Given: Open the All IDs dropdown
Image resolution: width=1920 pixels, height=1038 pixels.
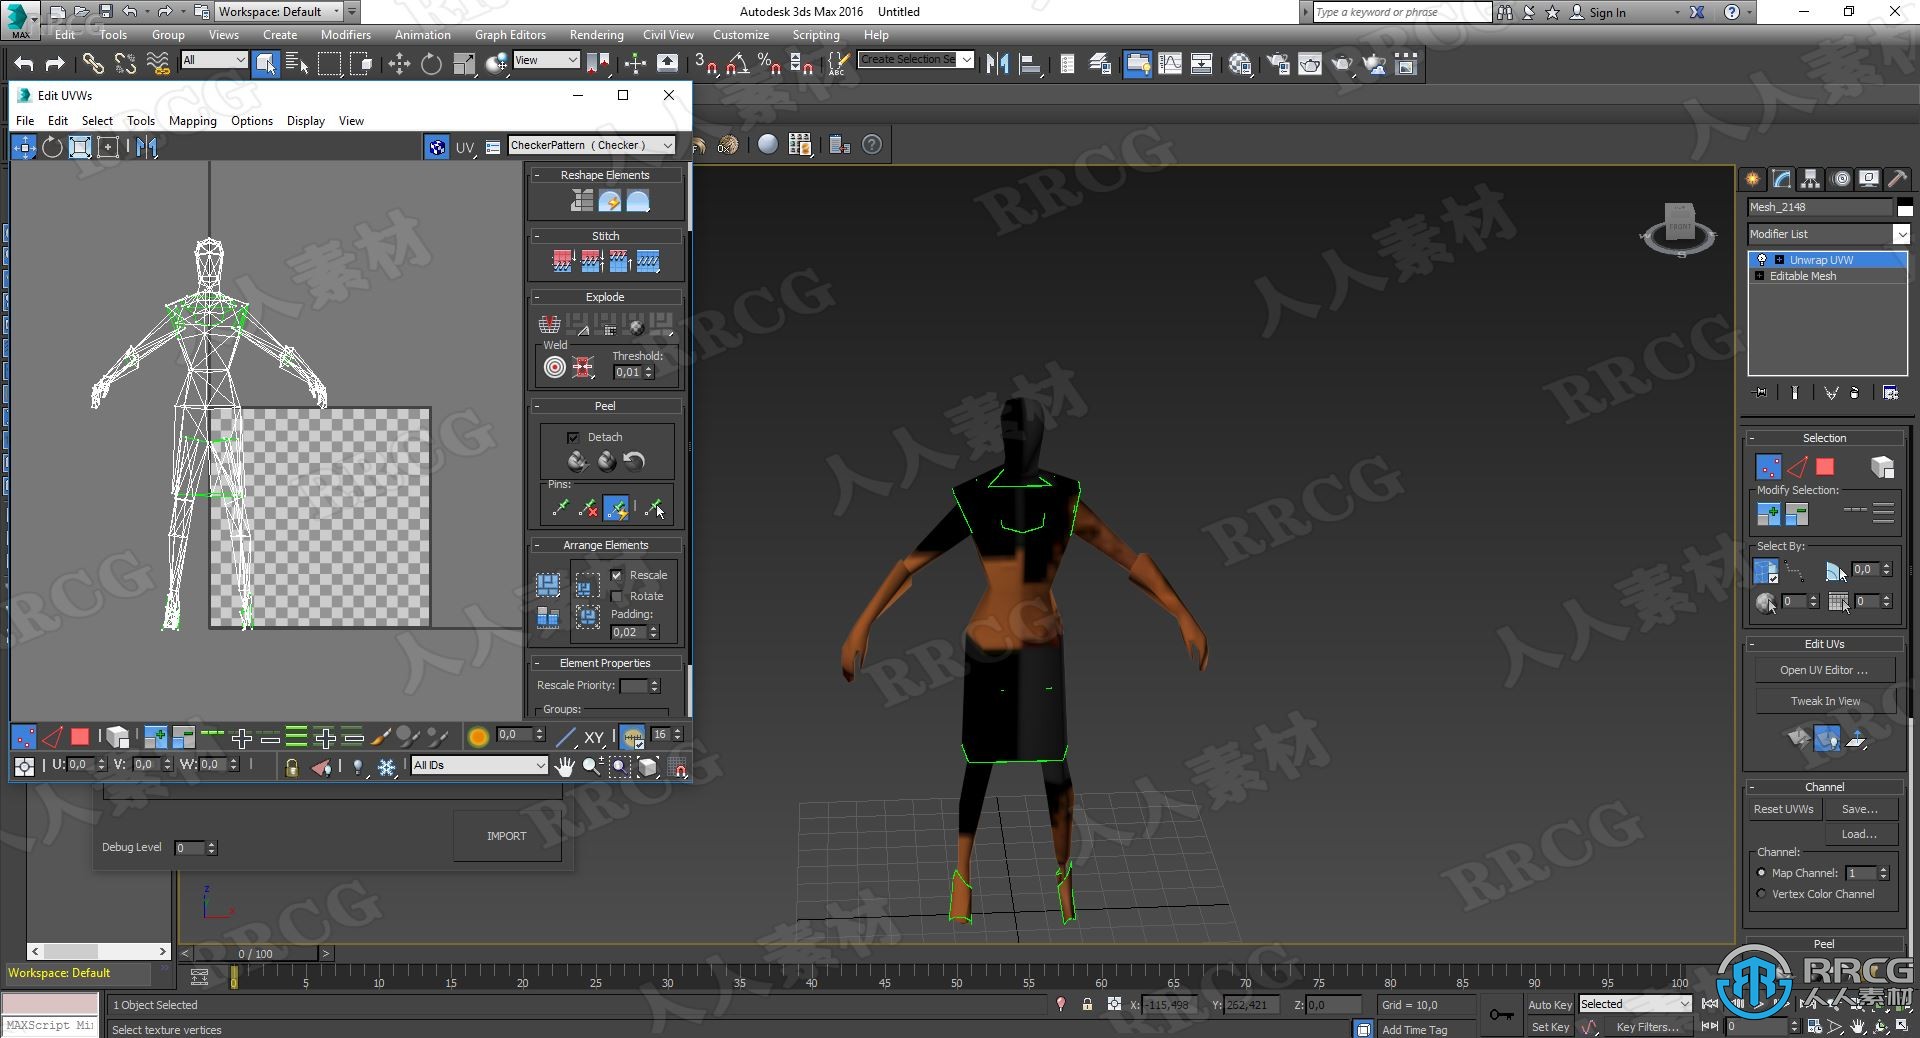Looking at the screenshot, I should click(479, 765).
